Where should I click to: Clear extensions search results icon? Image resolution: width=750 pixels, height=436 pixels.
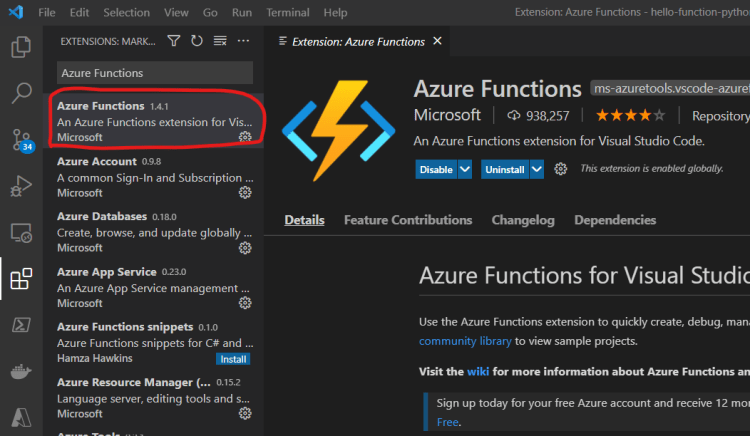tap(220, 41)
